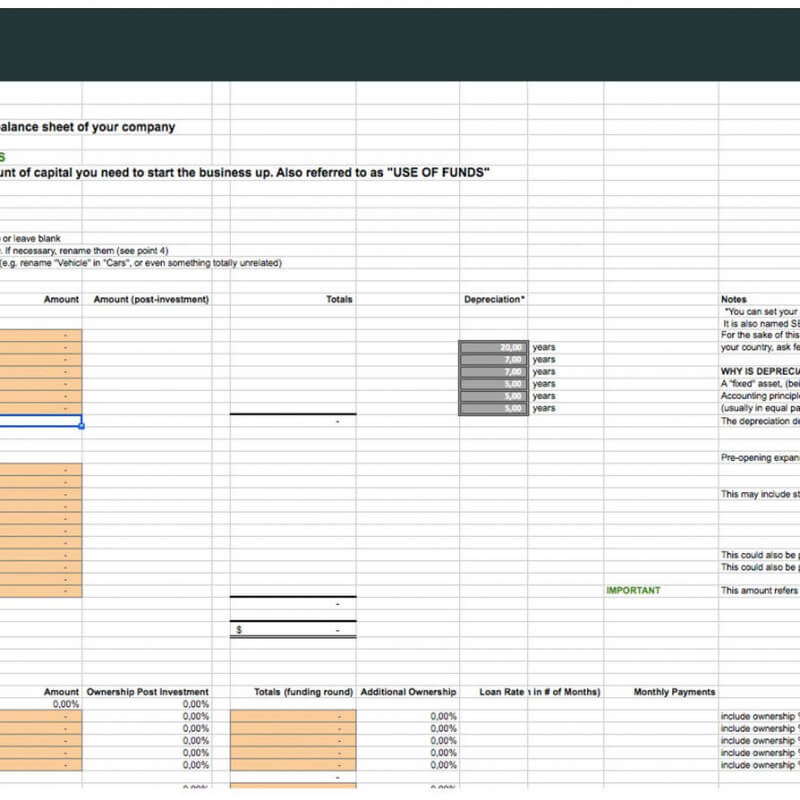Click the 'USE OF FUNDS' description line
Screen dimensions: 800x800
tap(245, 172)
